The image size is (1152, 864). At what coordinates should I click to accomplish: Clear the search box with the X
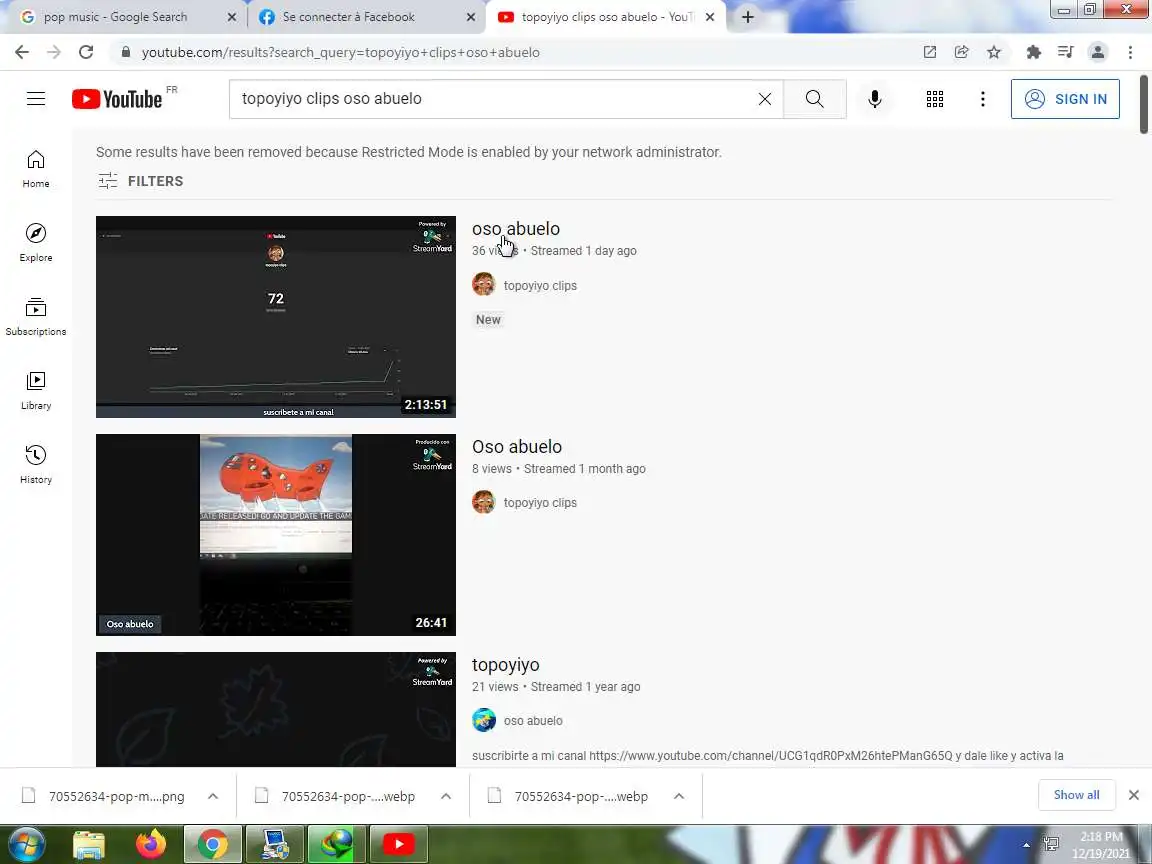765,98
